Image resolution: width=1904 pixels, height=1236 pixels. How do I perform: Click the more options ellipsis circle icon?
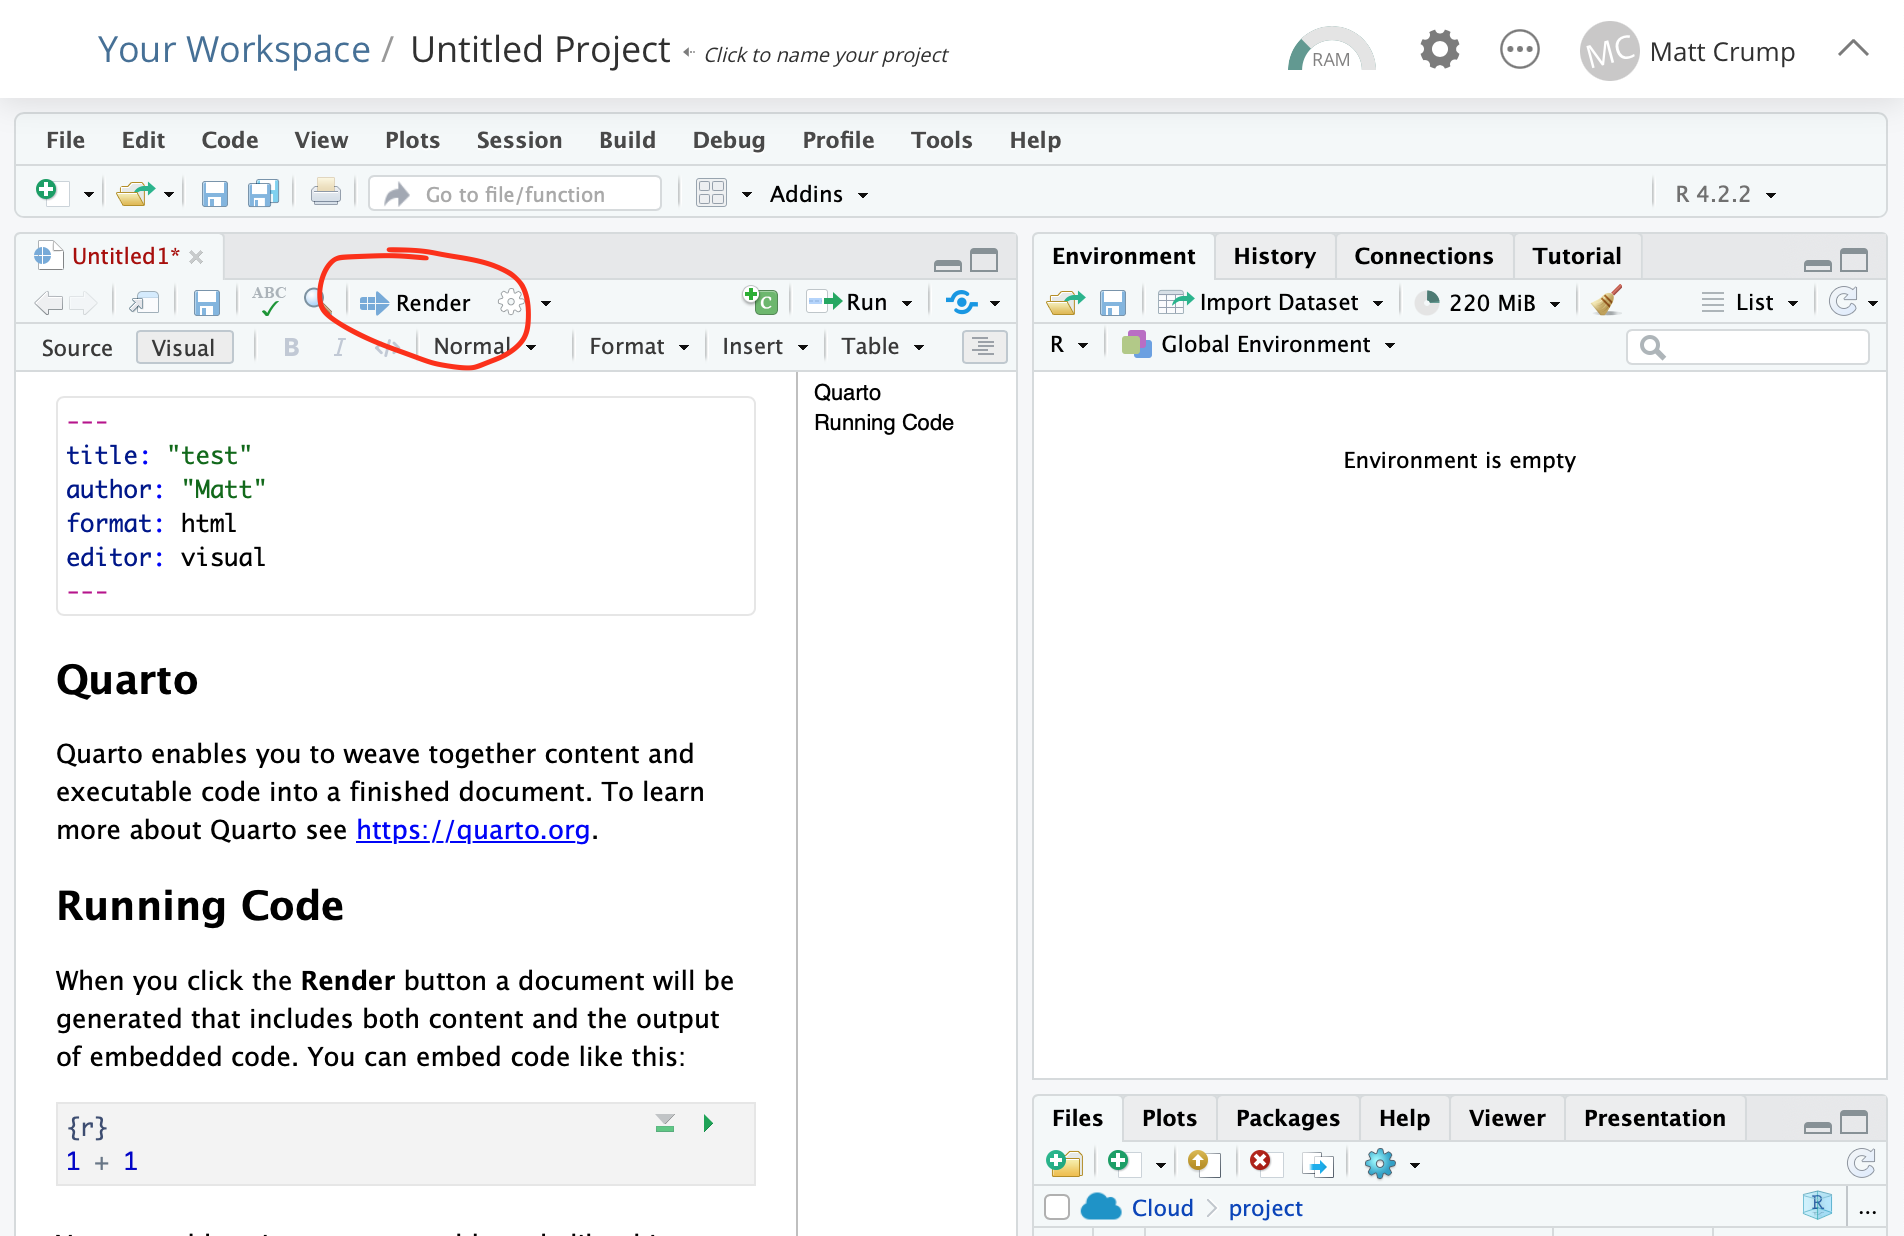(x=1520, y=49)
